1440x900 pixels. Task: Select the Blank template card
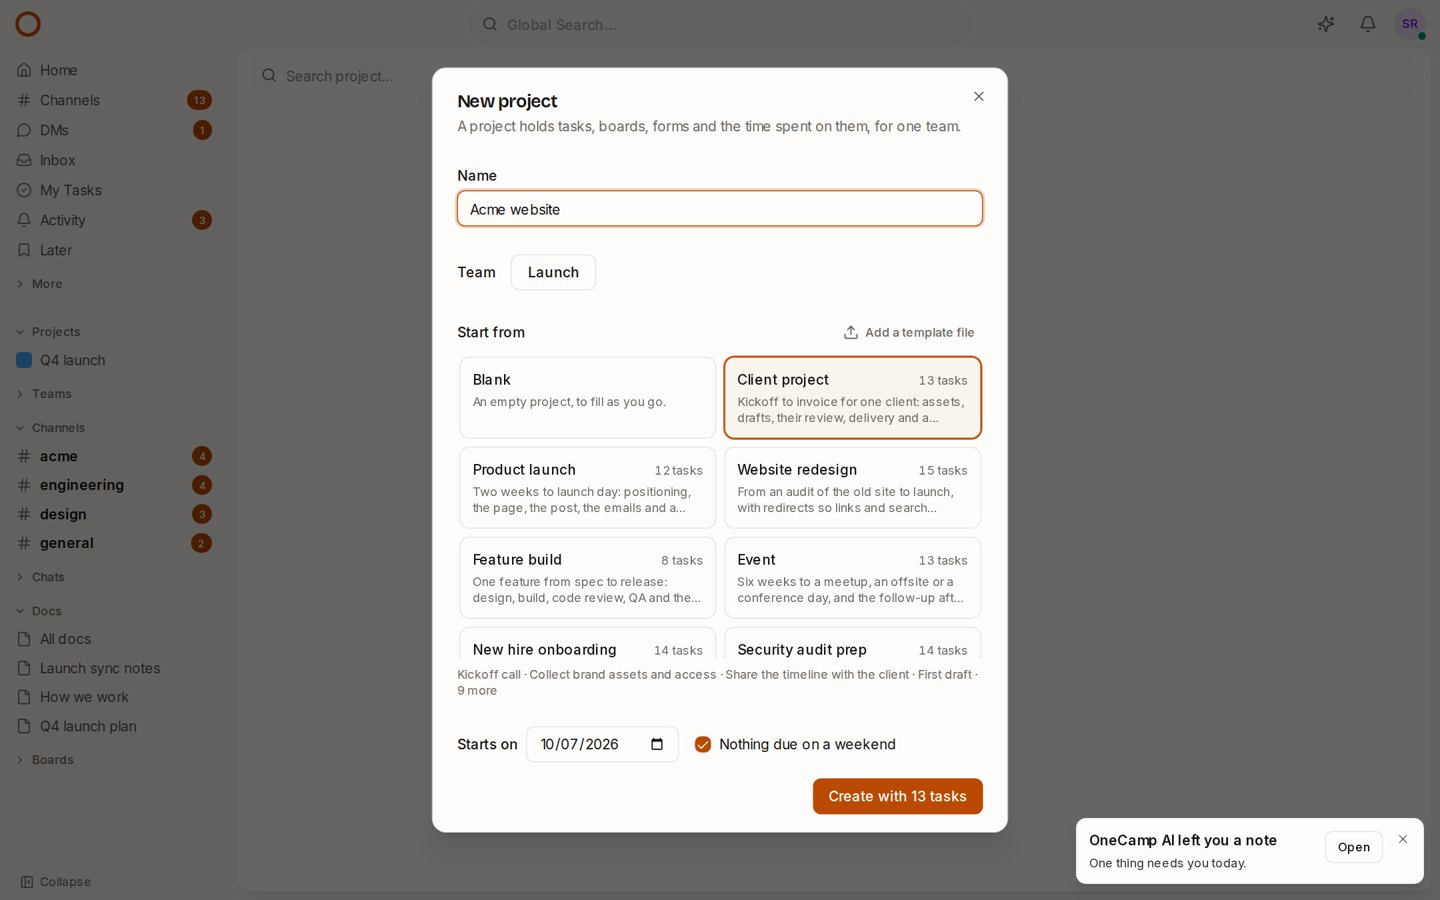pos(588,398)
